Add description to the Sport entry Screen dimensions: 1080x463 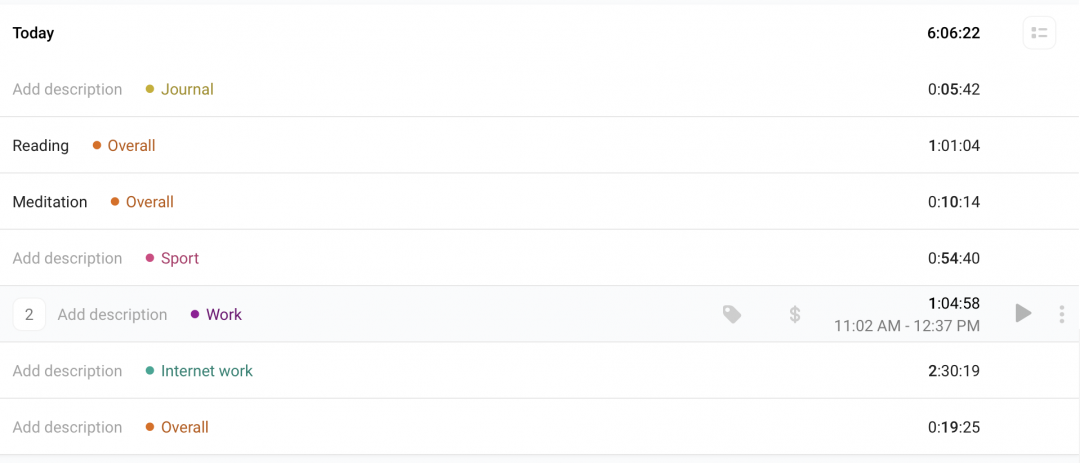(67, 258)
